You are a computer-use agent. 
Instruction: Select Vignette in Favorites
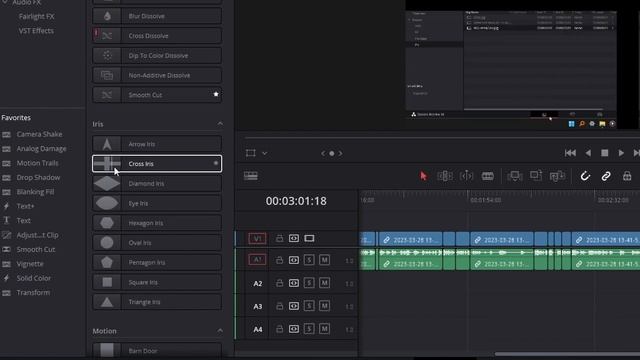pyautogui.click(x=30, y=264)
